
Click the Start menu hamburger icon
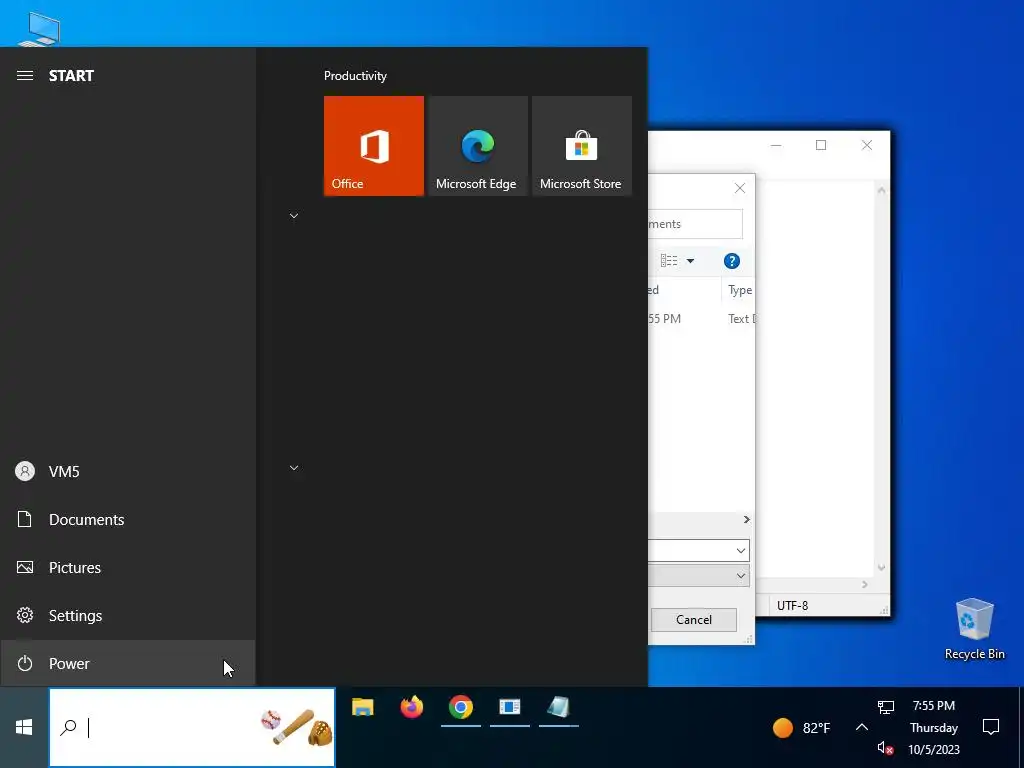point(25,76)
